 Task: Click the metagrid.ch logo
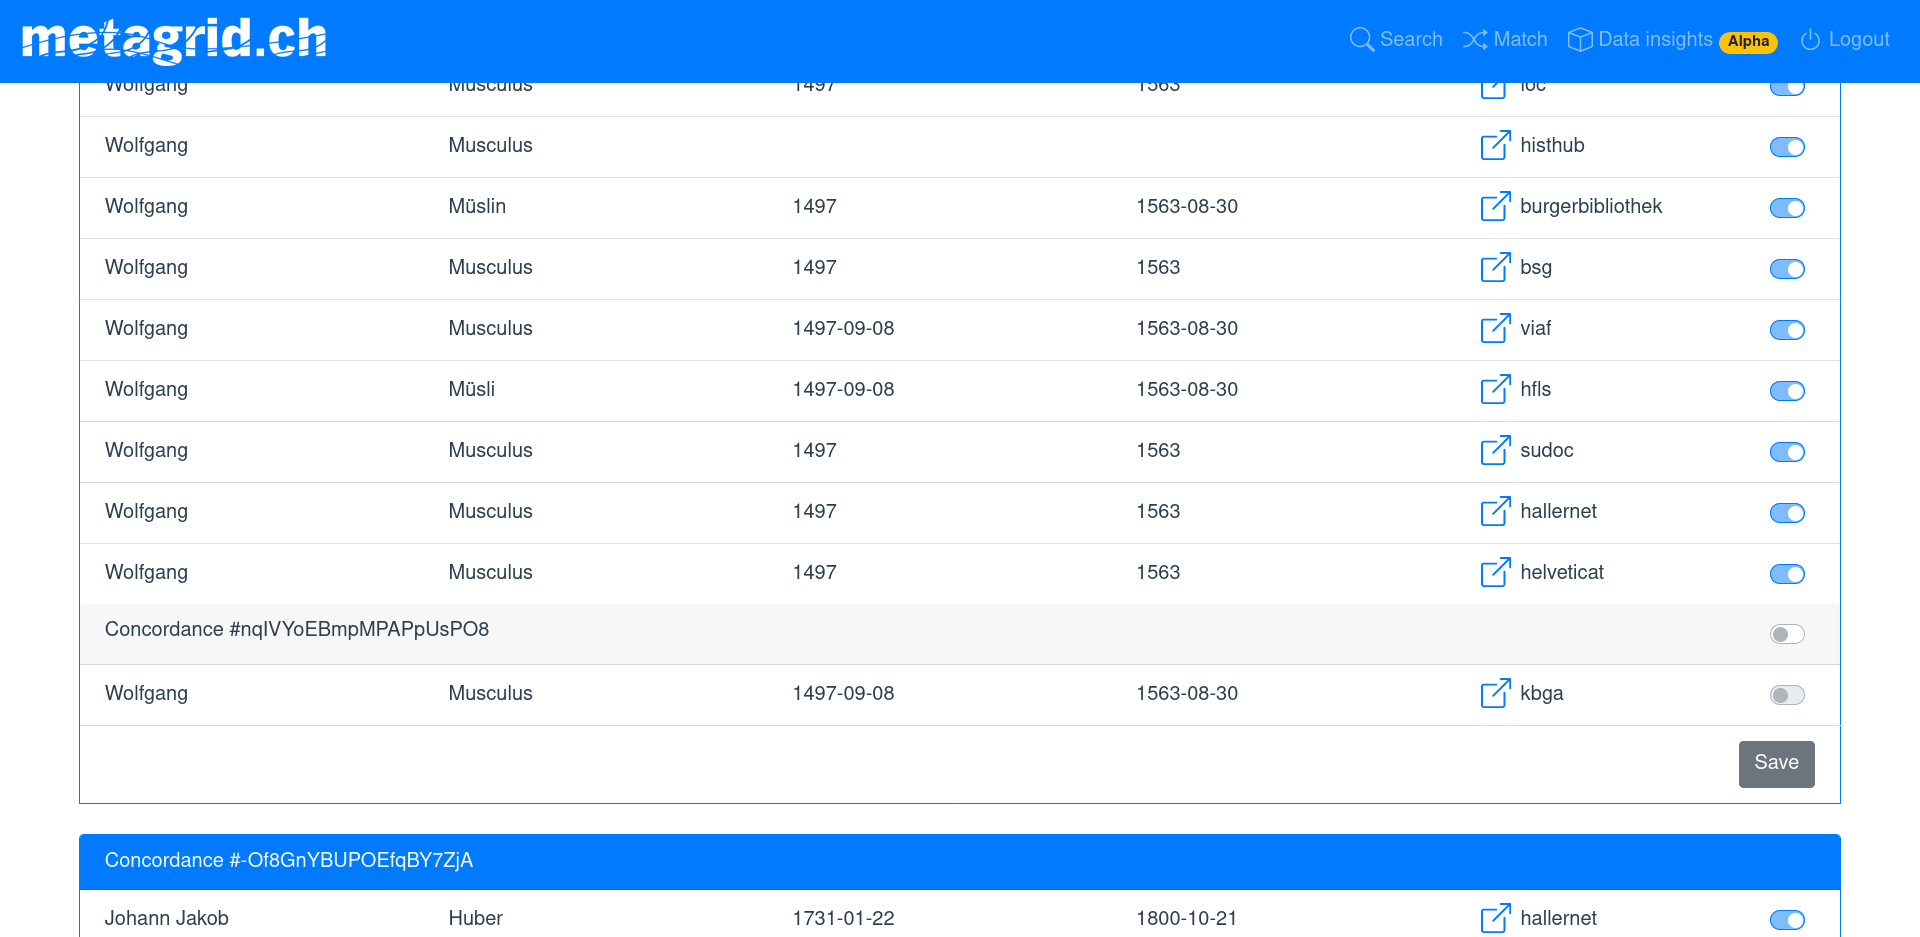click(x=174, y=40)
